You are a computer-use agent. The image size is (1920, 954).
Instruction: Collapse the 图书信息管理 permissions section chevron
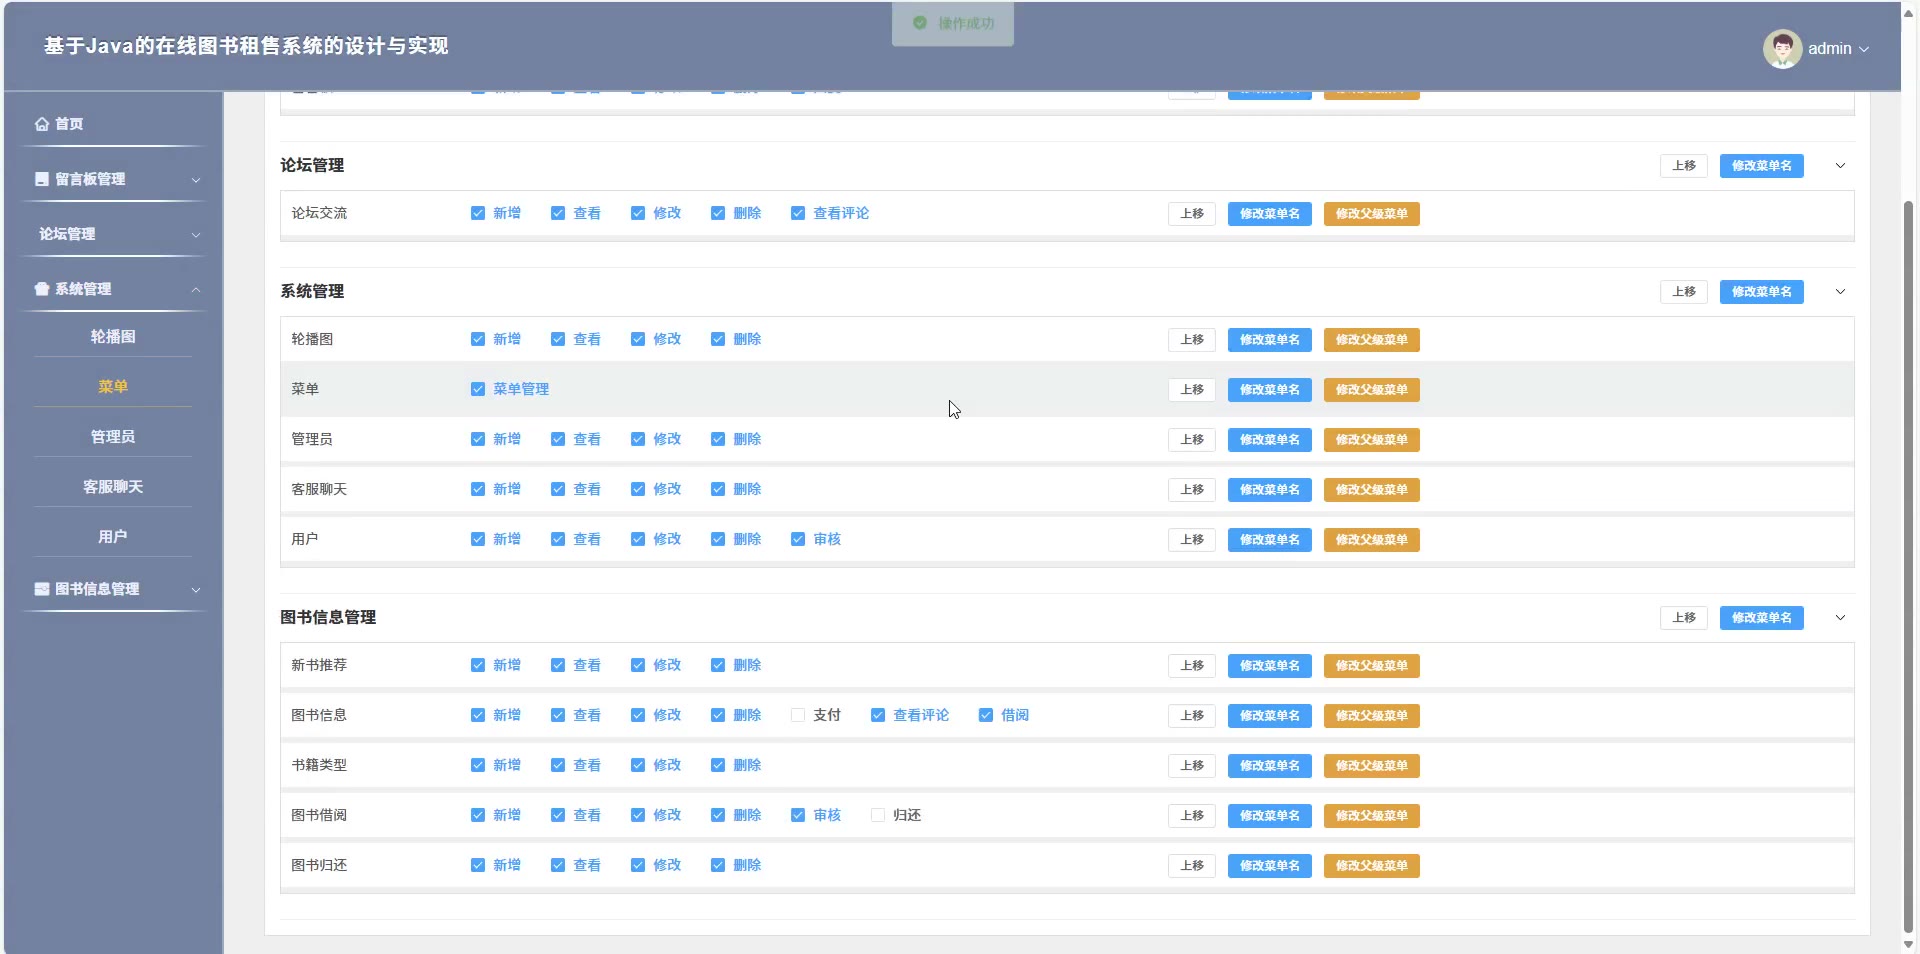click(x=1840, y=618)
